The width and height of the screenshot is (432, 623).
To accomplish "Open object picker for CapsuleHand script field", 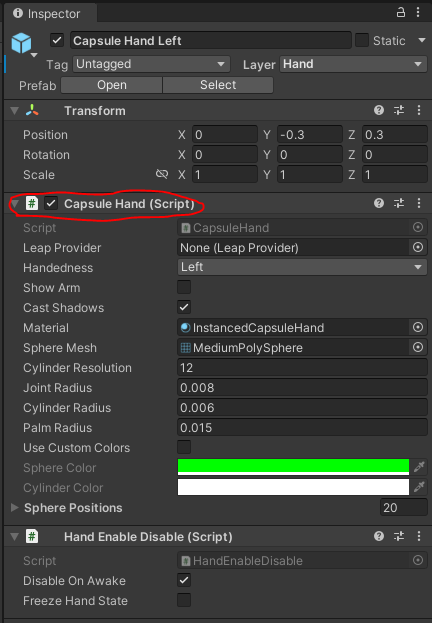I will pyautogui.click(x=418, y=227).
